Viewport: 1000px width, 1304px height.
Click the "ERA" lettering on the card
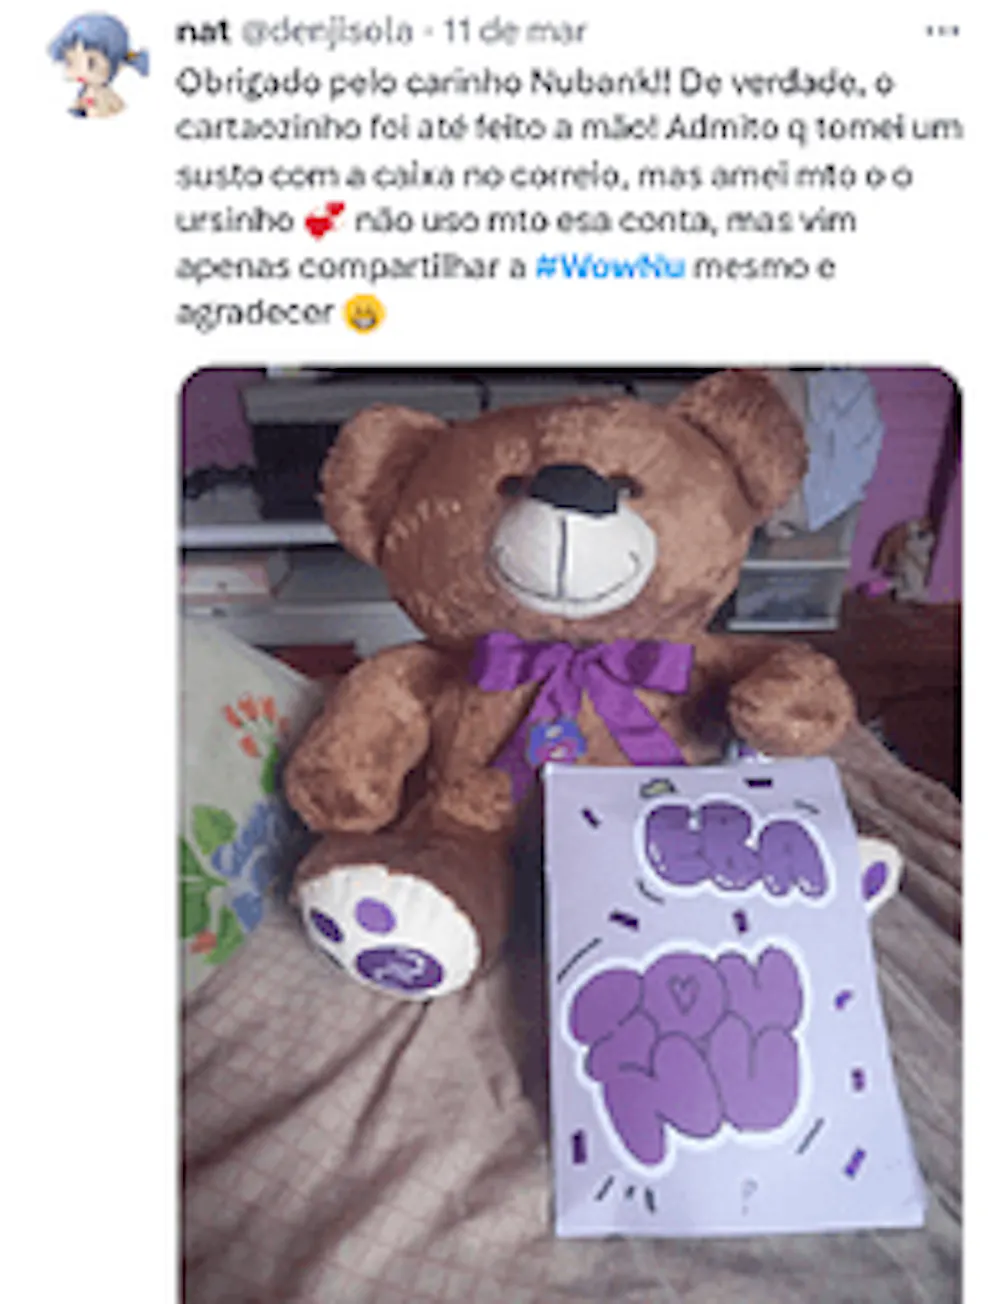pyautogui.click(x=735, y=849)
